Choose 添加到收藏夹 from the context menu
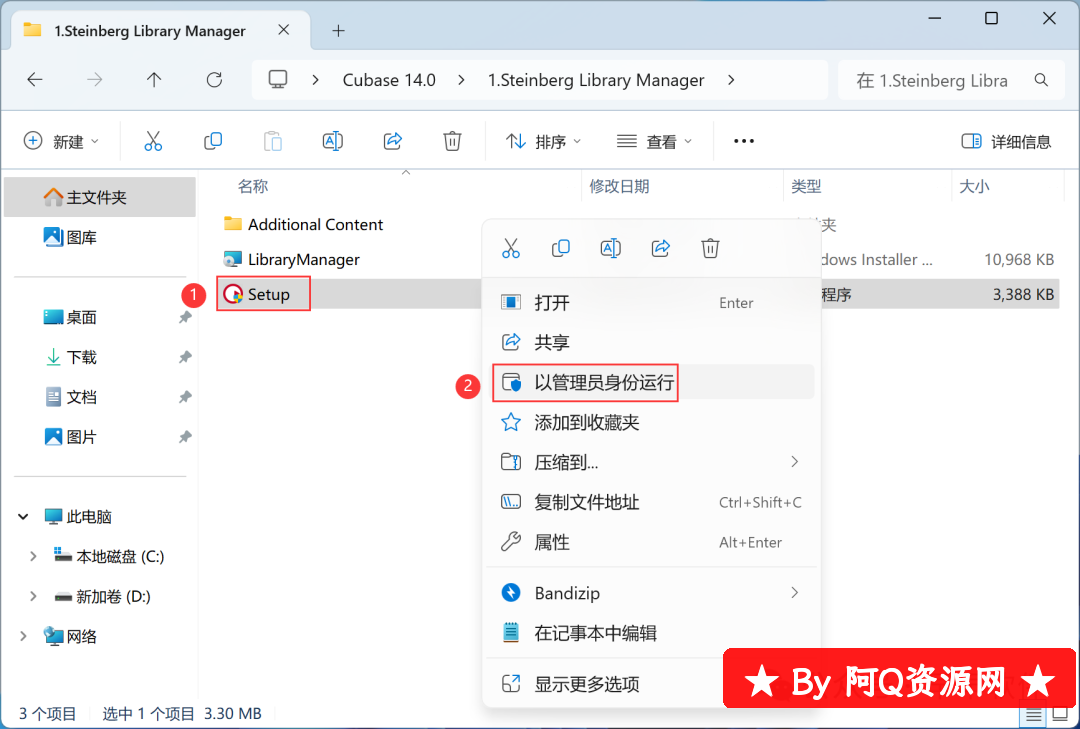Viewport: 1080px width, 729px height. coord(653,422)
